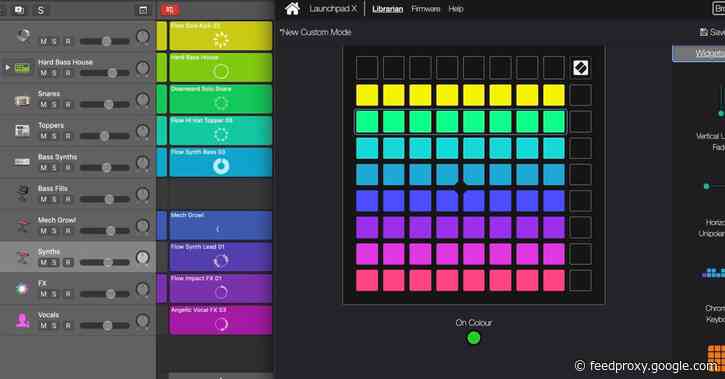Screen dimensions: 725x379
Task: Click the square window icon above track knobs
Action: point(143,10)
